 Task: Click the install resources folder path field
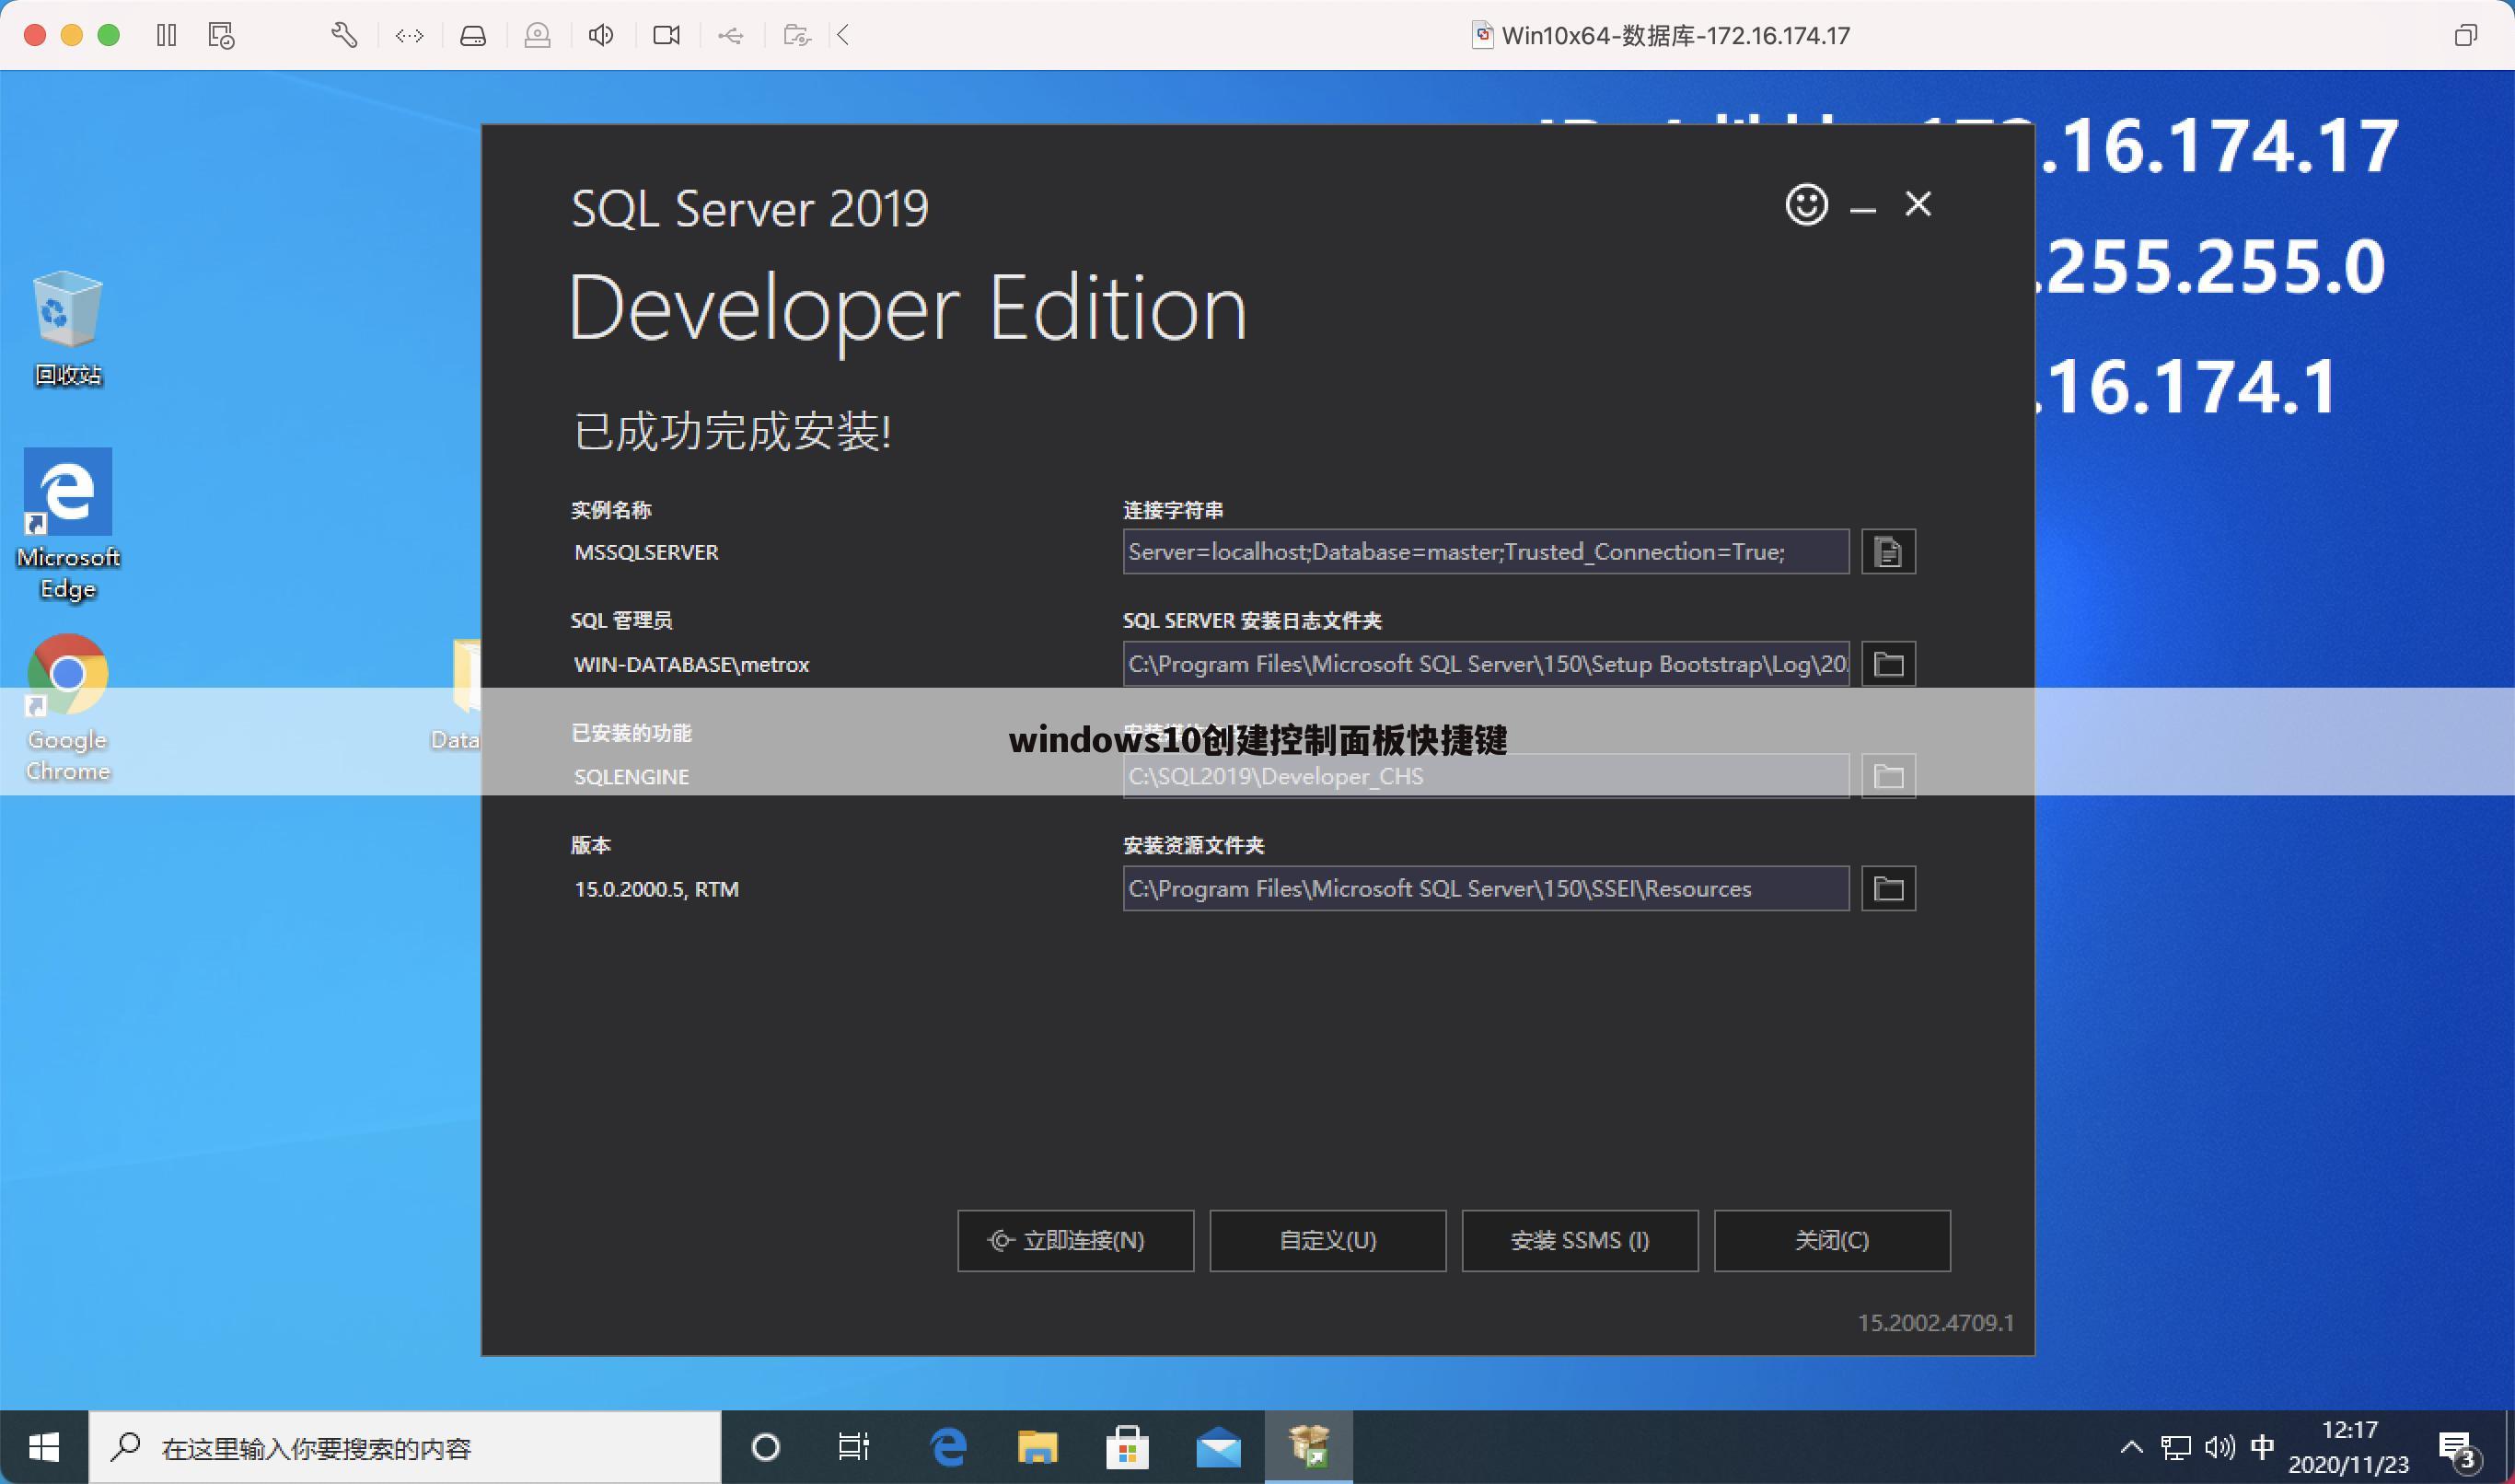point(1486,889)
